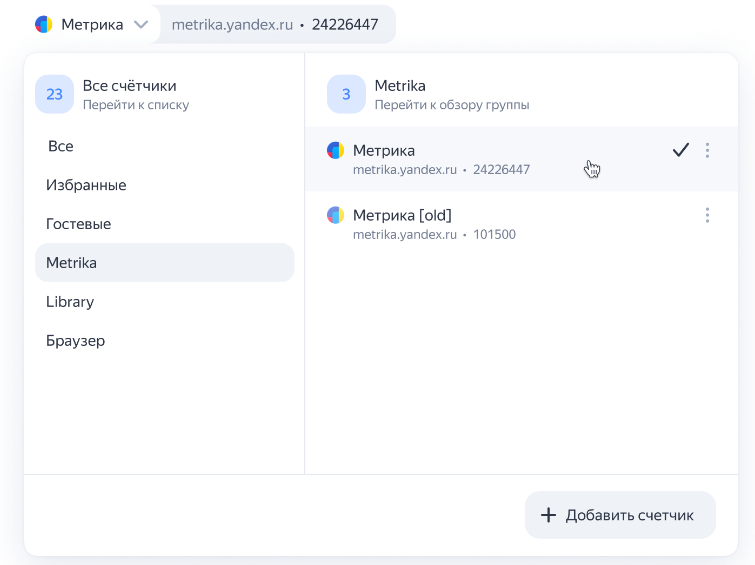Click the checkmark on selected Метрика counter

click(680, 150)
